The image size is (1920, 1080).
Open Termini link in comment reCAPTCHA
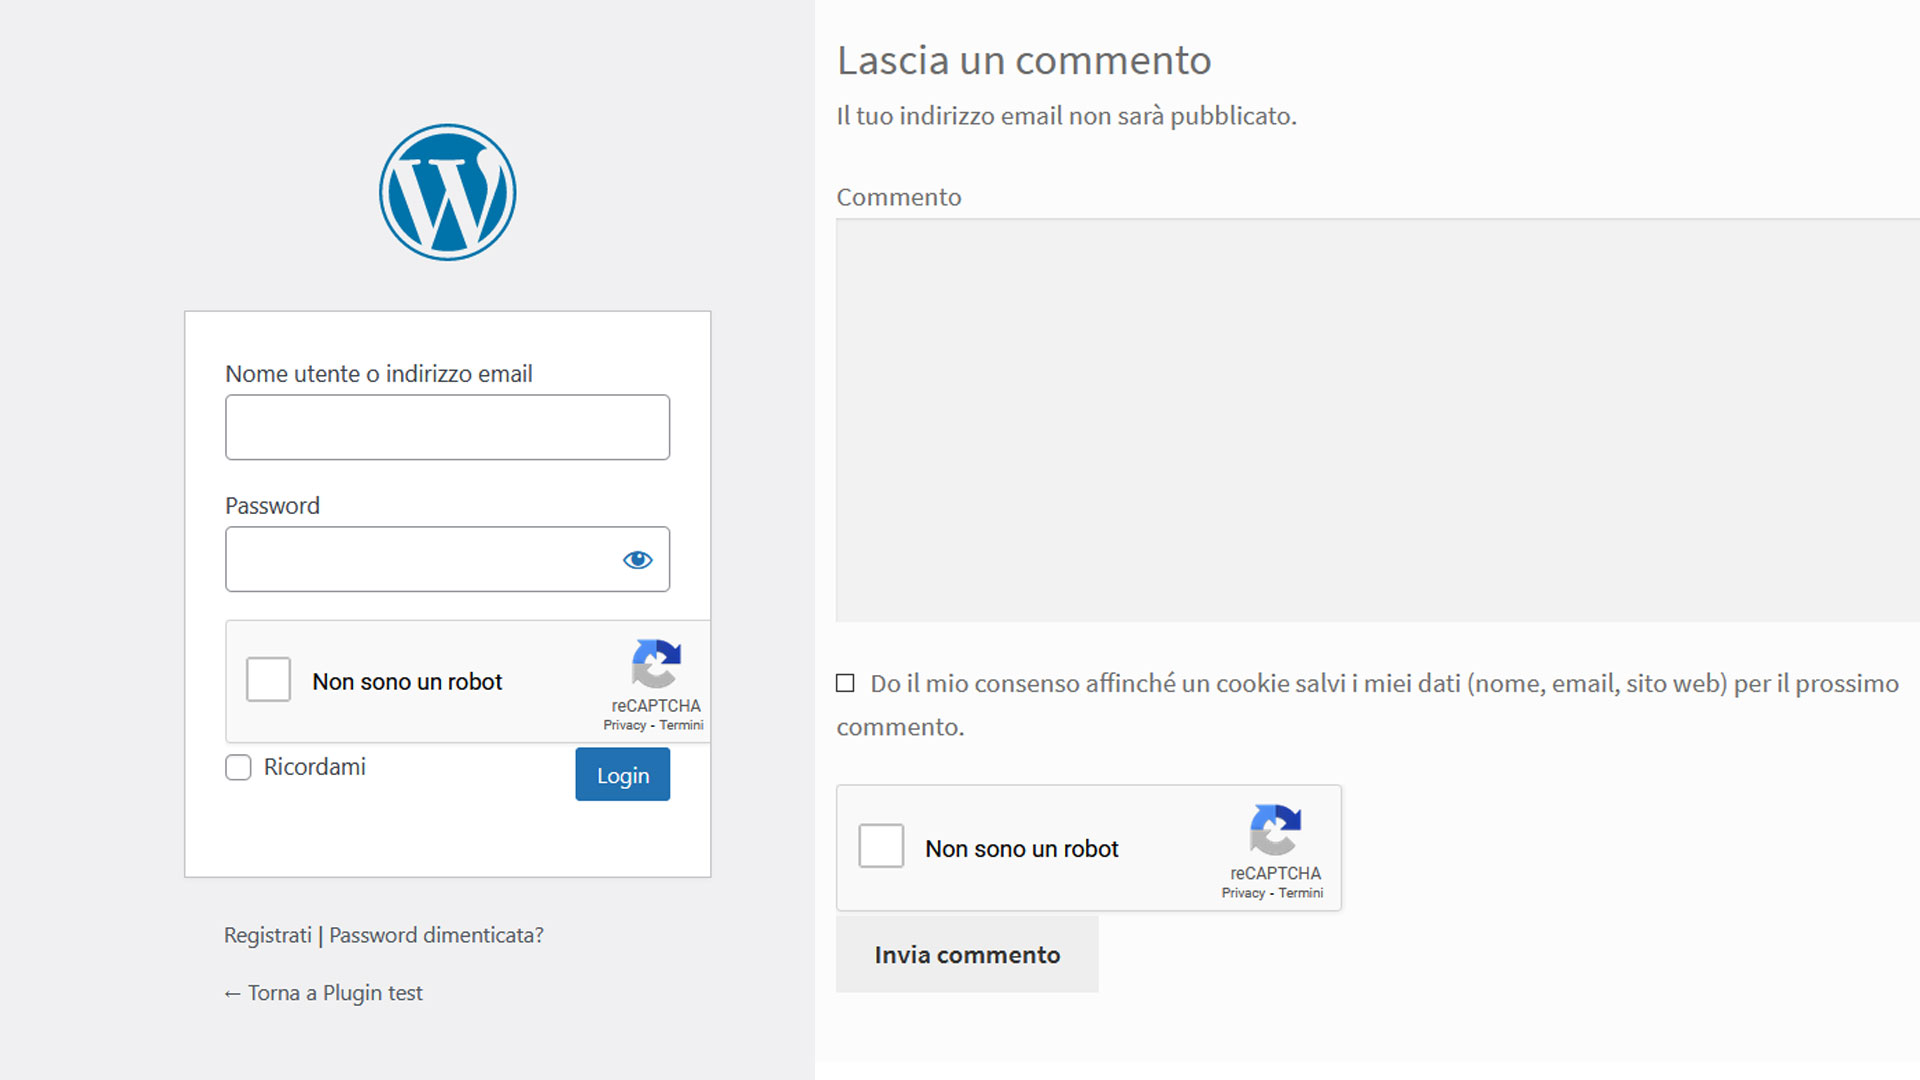tap(1300, 893)
